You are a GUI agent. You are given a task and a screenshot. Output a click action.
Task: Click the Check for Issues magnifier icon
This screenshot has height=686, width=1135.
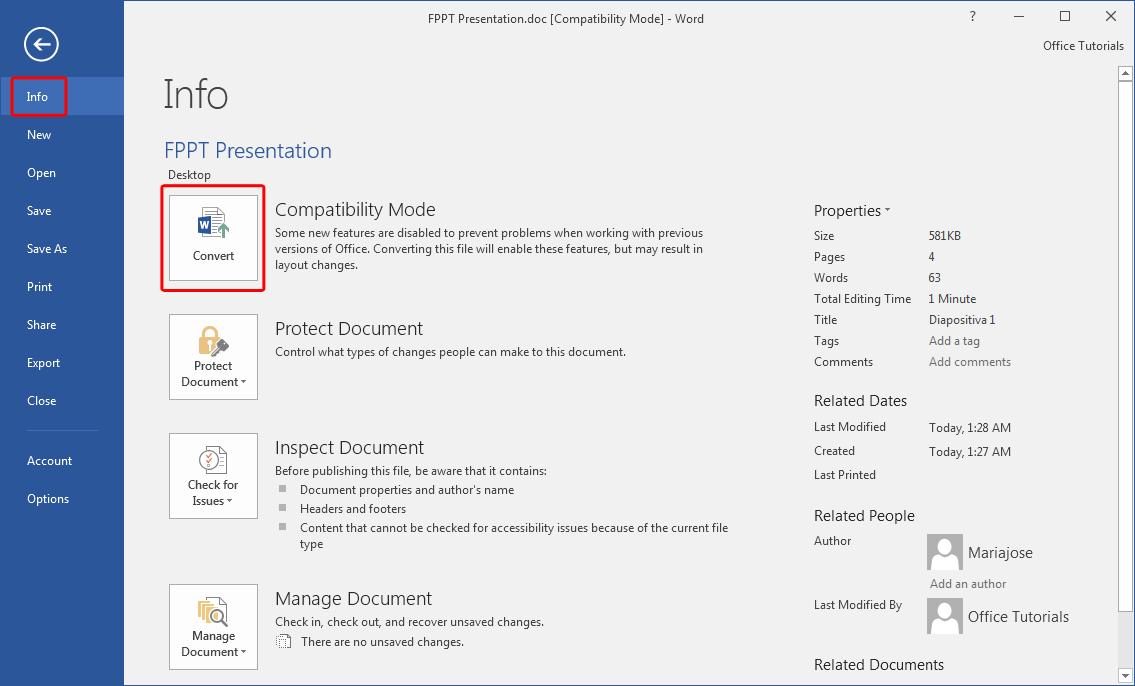pos(212,460)
